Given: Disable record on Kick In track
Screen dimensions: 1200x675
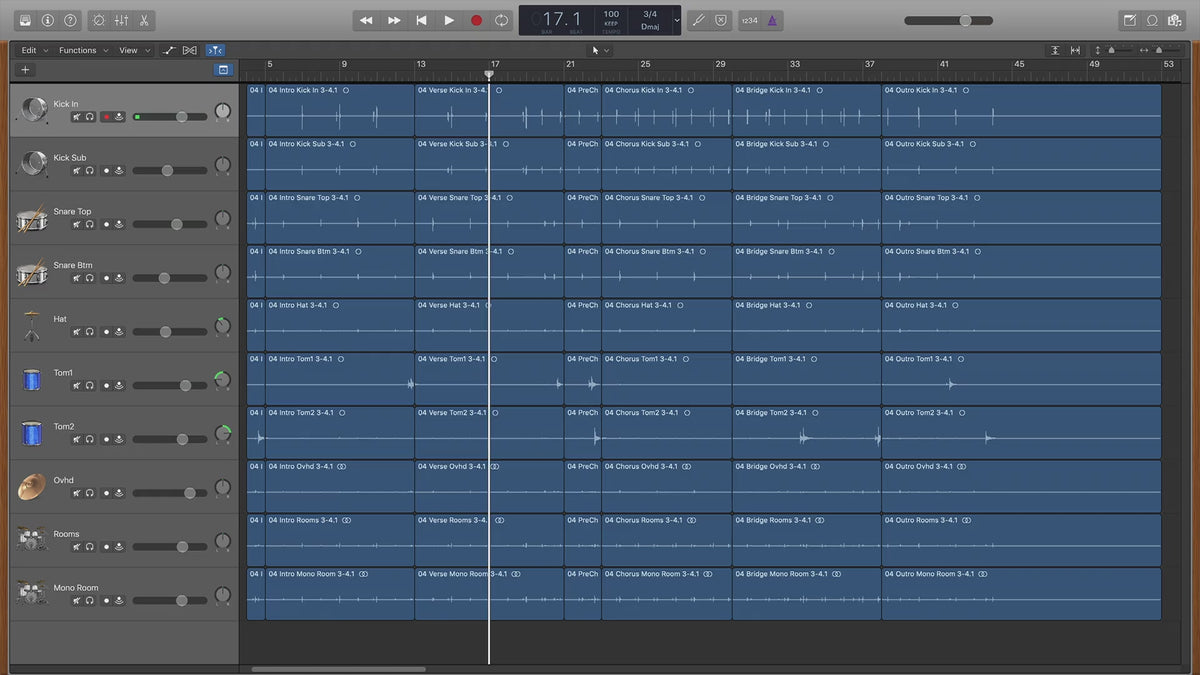Looking at the screenshot, I should pyautogui.click(x=106, y=117).
